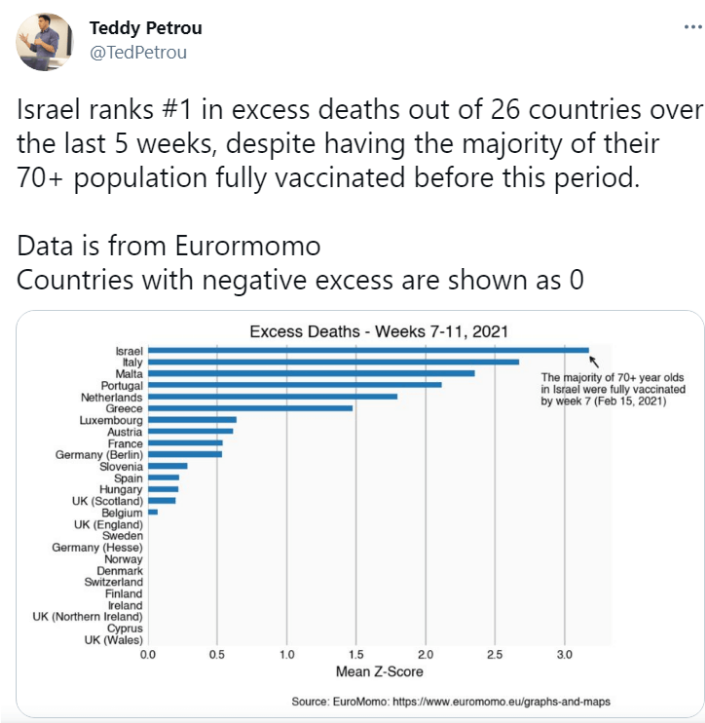Viewport: 705px width, 723px height.
Task: Click the annotation text about 70+ year olds
Action: pos(613,389)
